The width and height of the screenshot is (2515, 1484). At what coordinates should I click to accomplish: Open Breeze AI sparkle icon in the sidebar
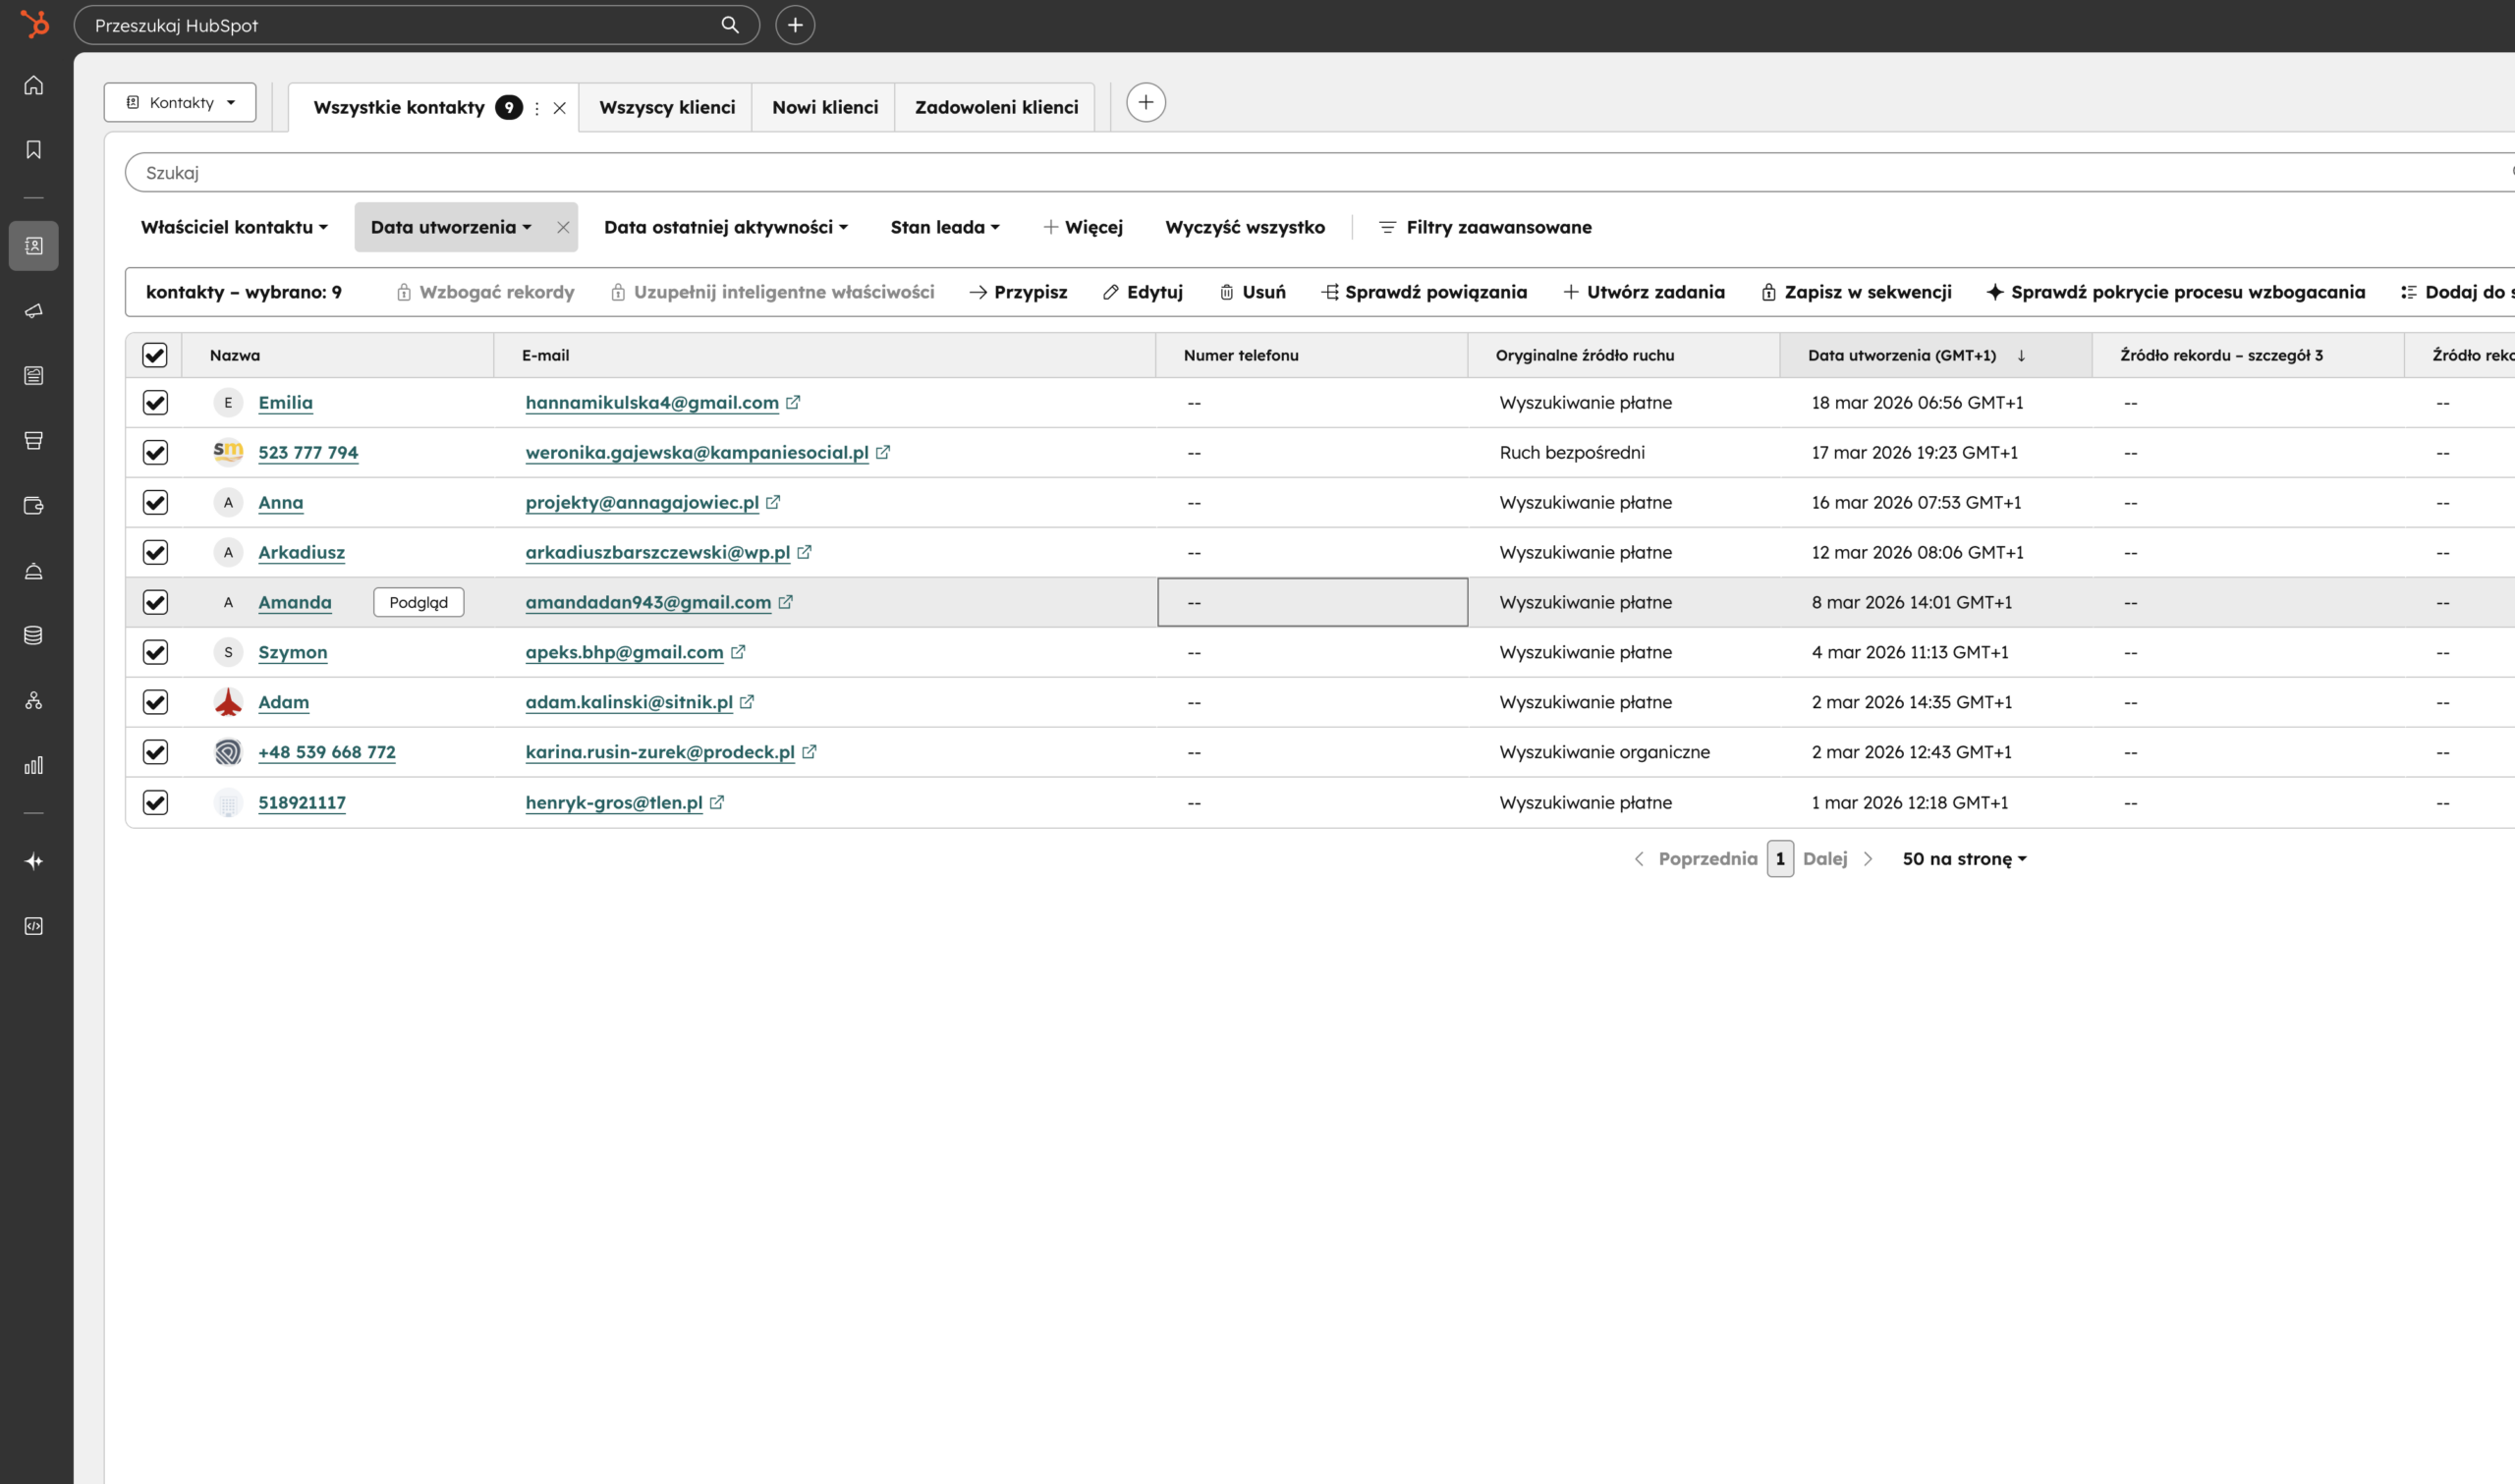pos(34,861)
